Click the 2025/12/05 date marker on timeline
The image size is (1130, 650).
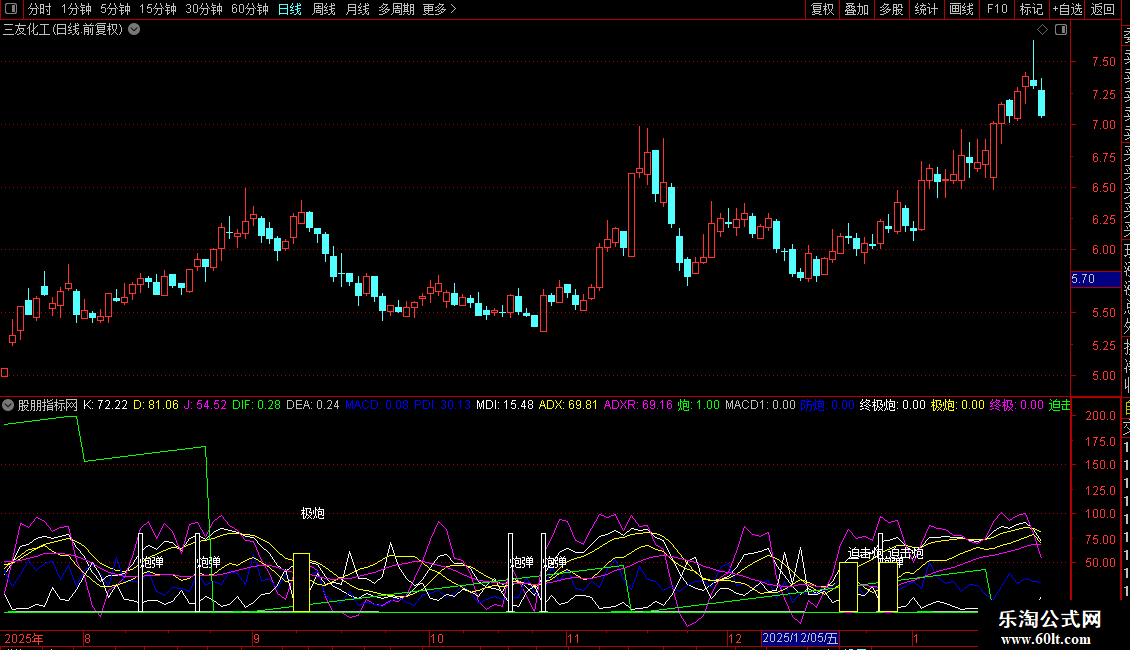(800, 638)
